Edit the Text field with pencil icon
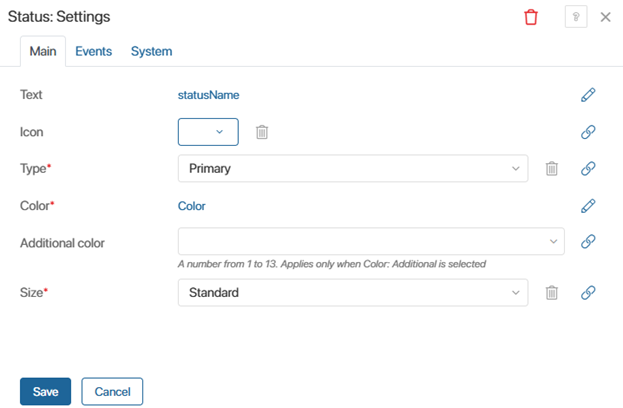Viewport: 623px width, 408px height. point(588,95)
